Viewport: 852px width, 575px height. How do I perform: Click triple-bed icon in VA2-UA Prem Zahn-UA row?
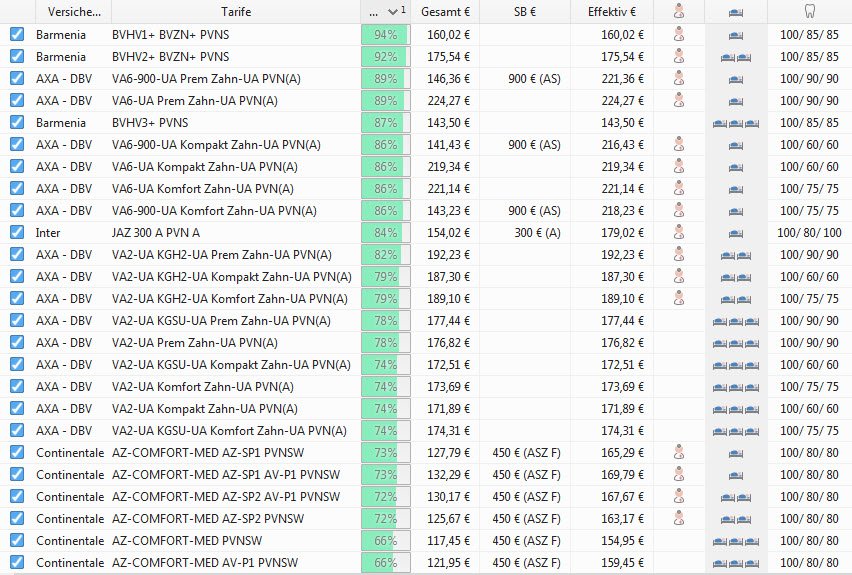click(x=736, y=343)
